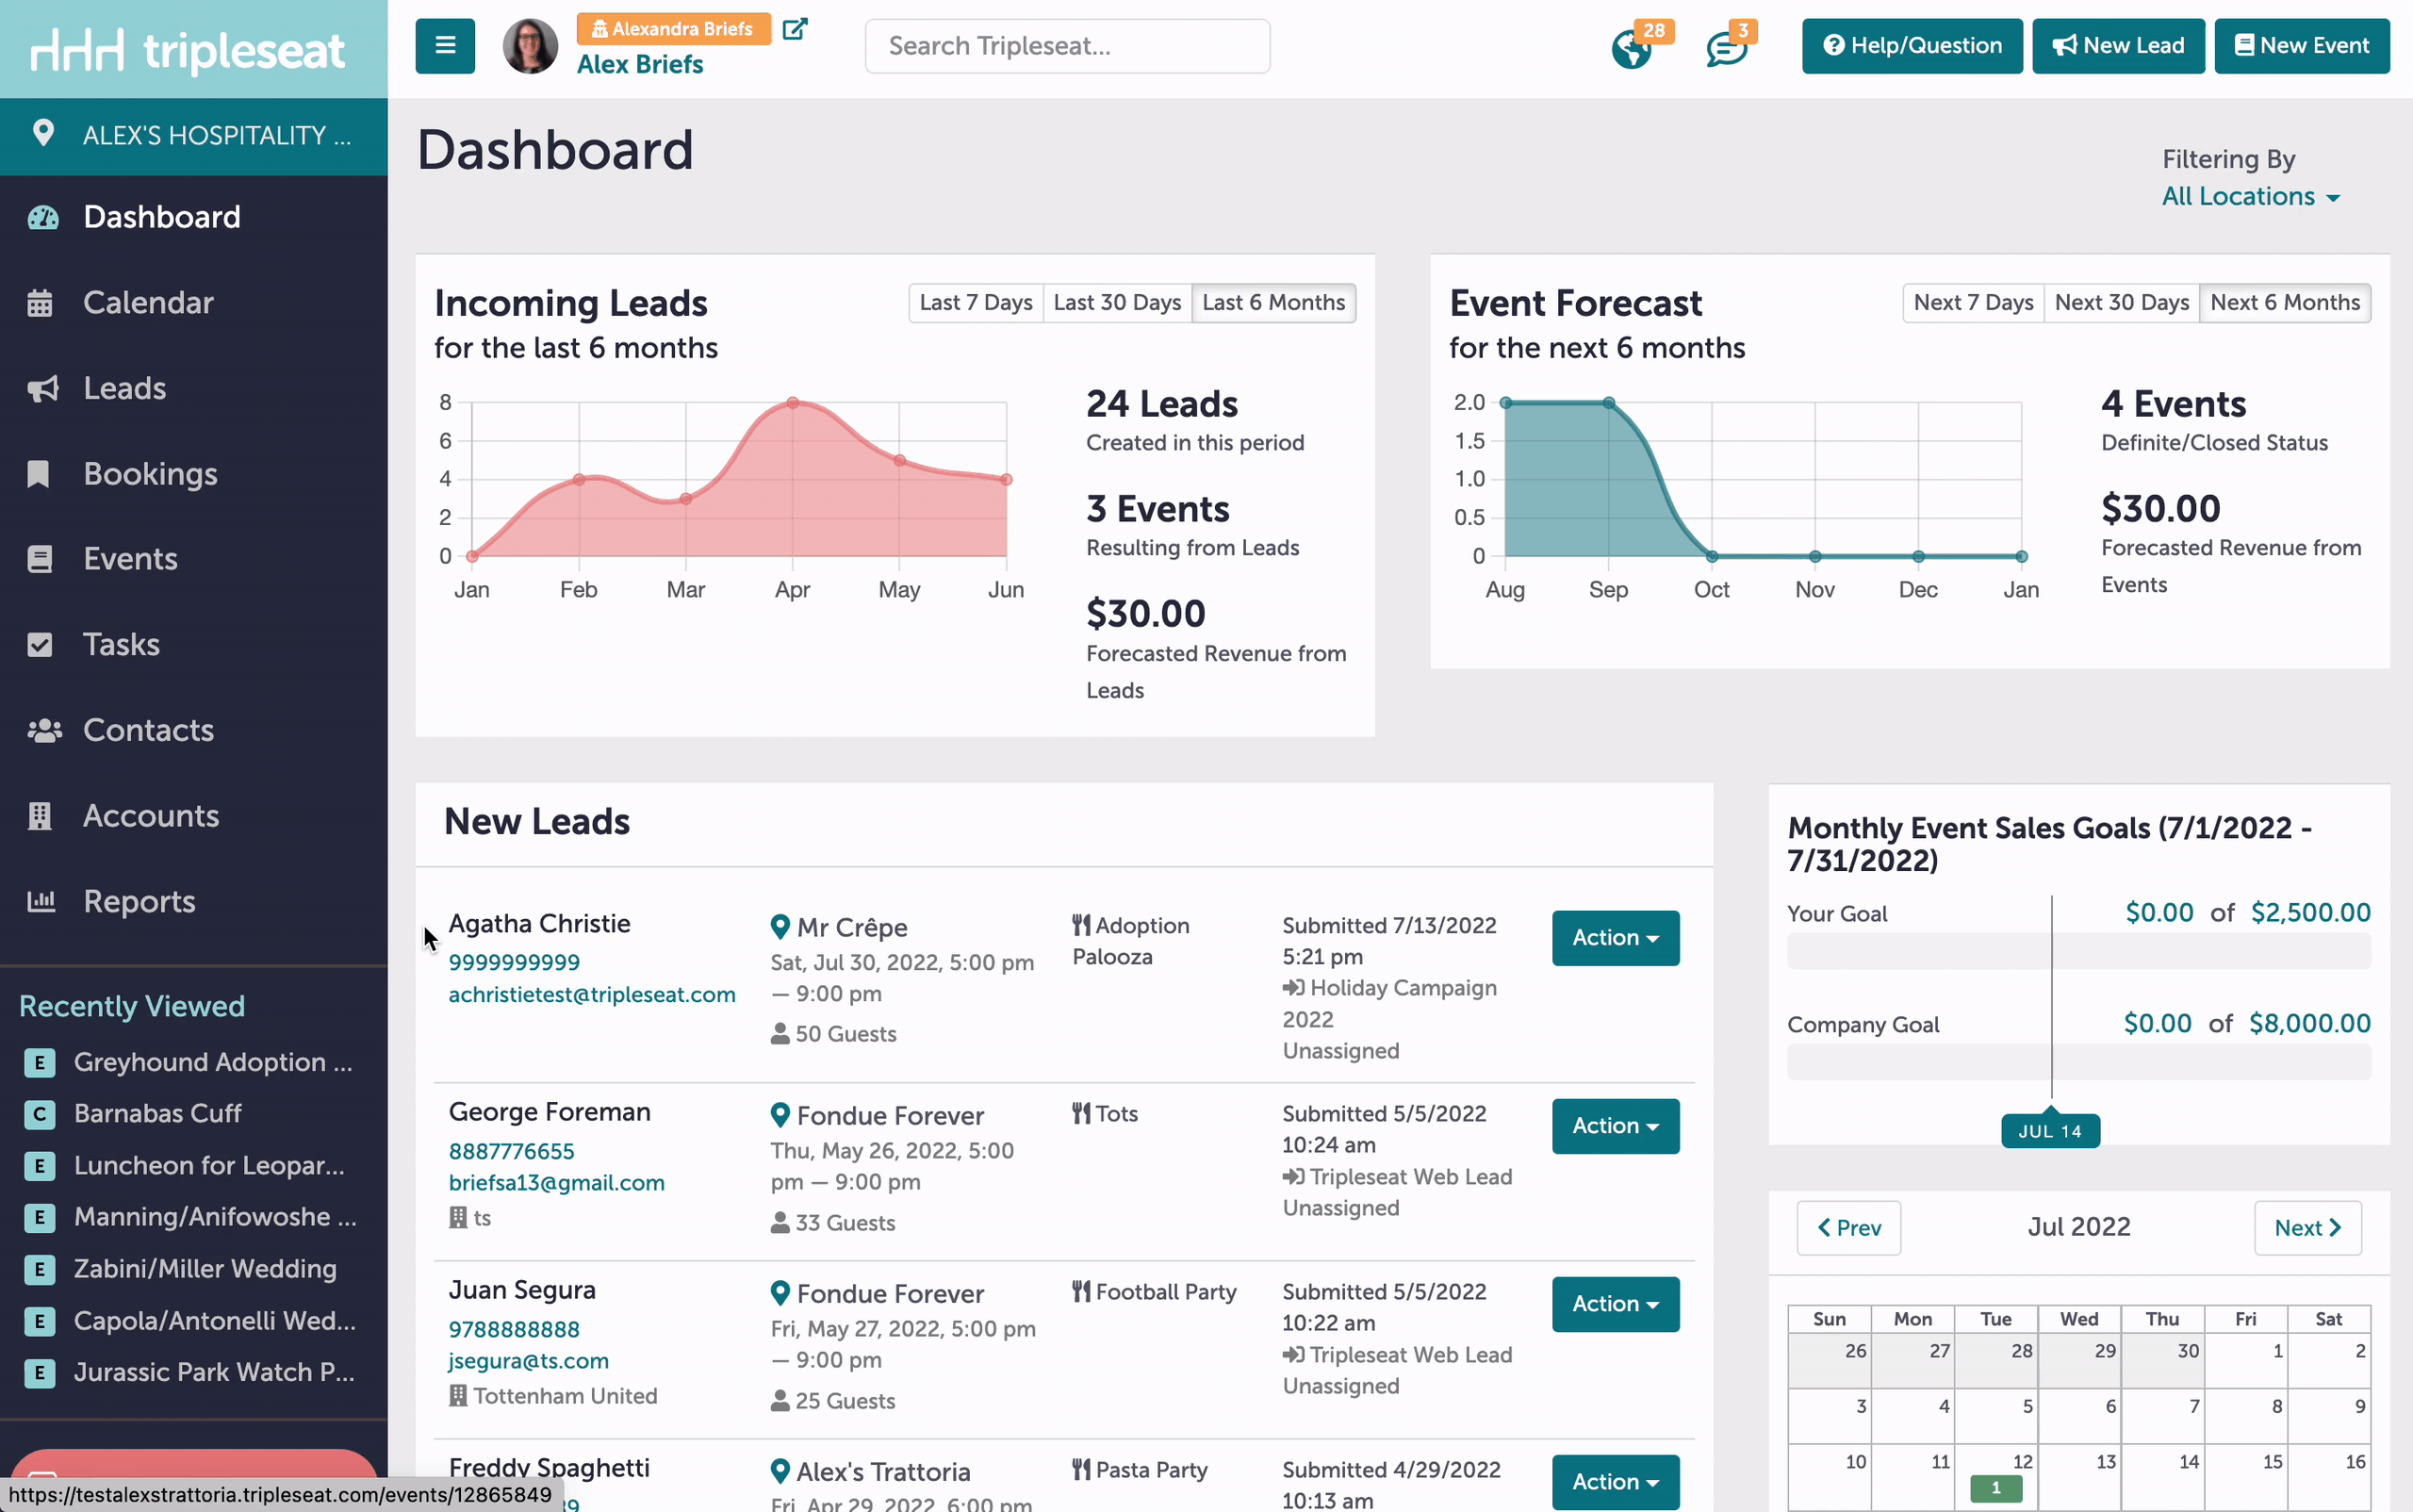Click the Reports chart icon in sidebar
The height and width of the screenshot is (1512, 2413).
(x=41, y=901)
